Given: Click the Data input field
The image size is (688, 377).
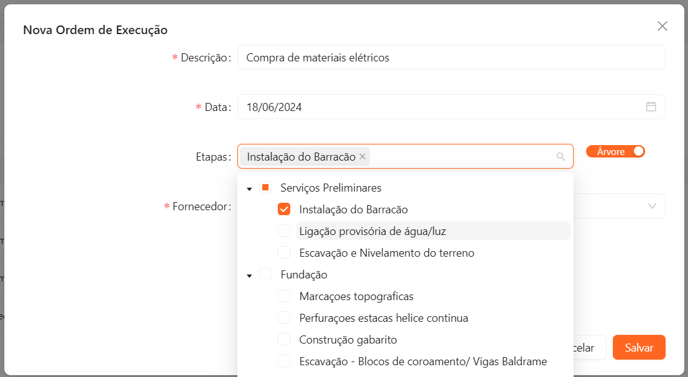Looking at the screenshot, I should [451, 107].
